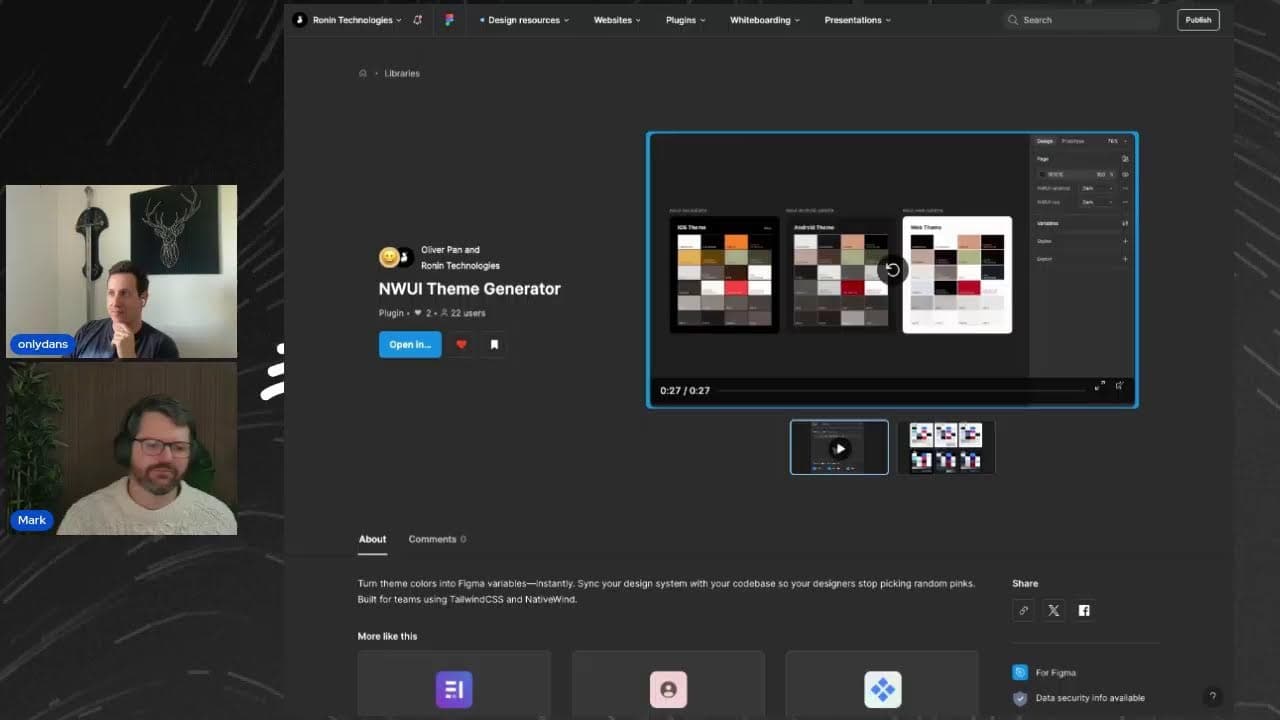Viewport: 1280px width, 720px height.
Task: Share plugin on X (Twitter)
Action: click(1053, 610)
